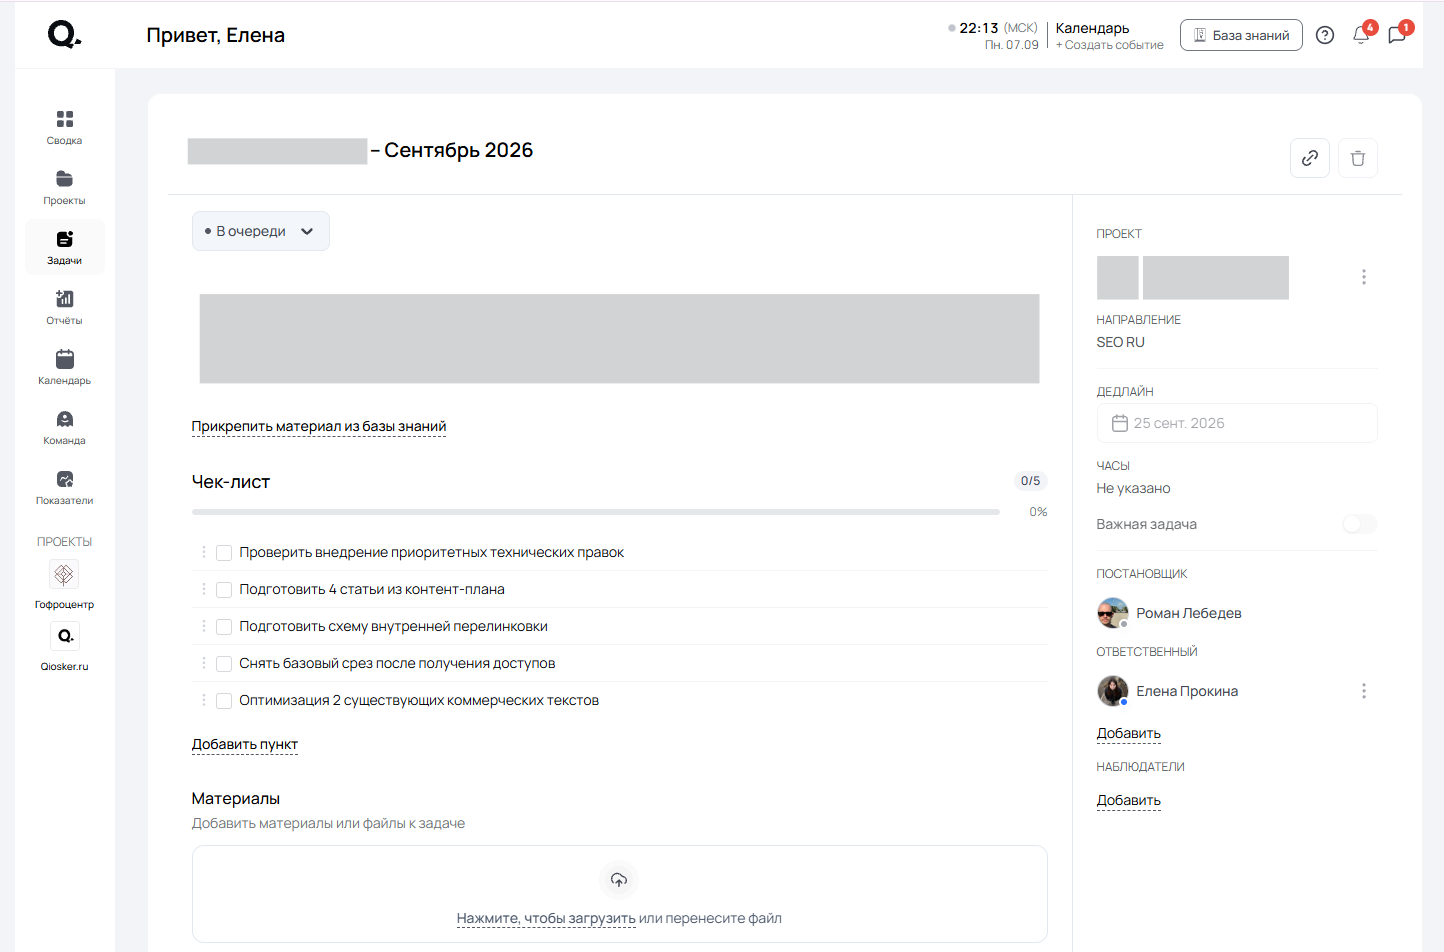This screenshot has height=952, width=1444.
Task: Check "Проверить внедрение приоритетных технических правок"
Action: click(224, 553)
